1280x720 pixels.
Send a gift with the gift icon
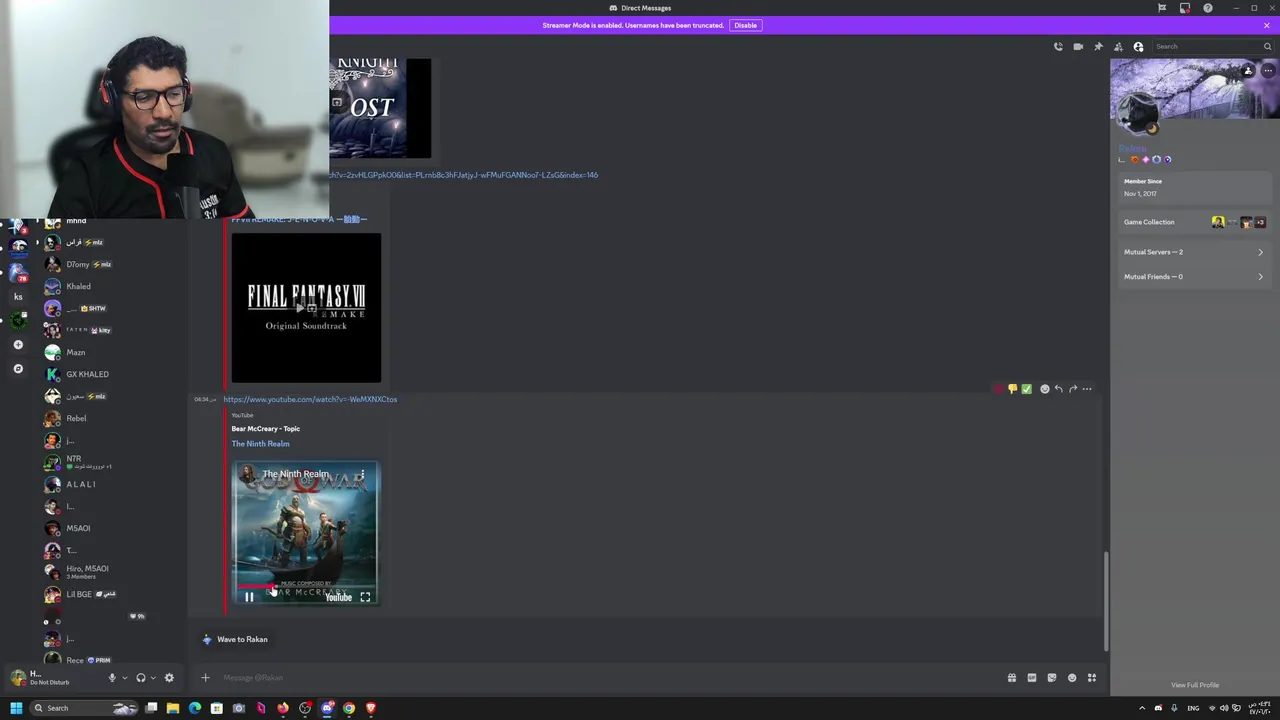point(1012,678)
